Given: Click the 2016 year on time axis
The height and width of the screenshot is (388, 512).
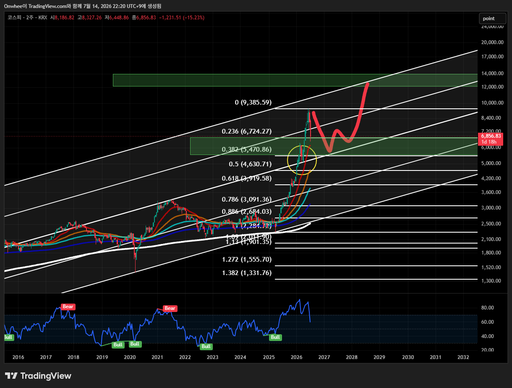Looking at the screenshot, I should 18,357.
